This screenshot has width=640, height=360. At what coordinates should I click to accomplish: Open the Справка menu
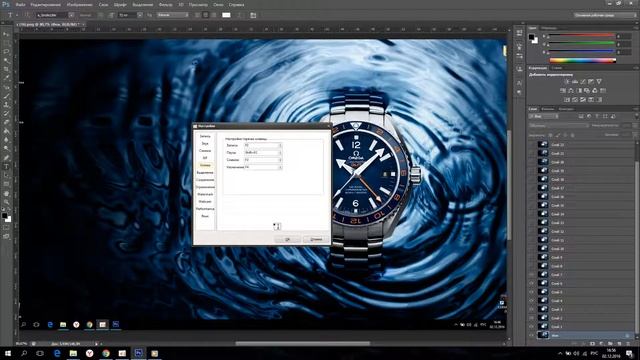click(x=236, y=5)
